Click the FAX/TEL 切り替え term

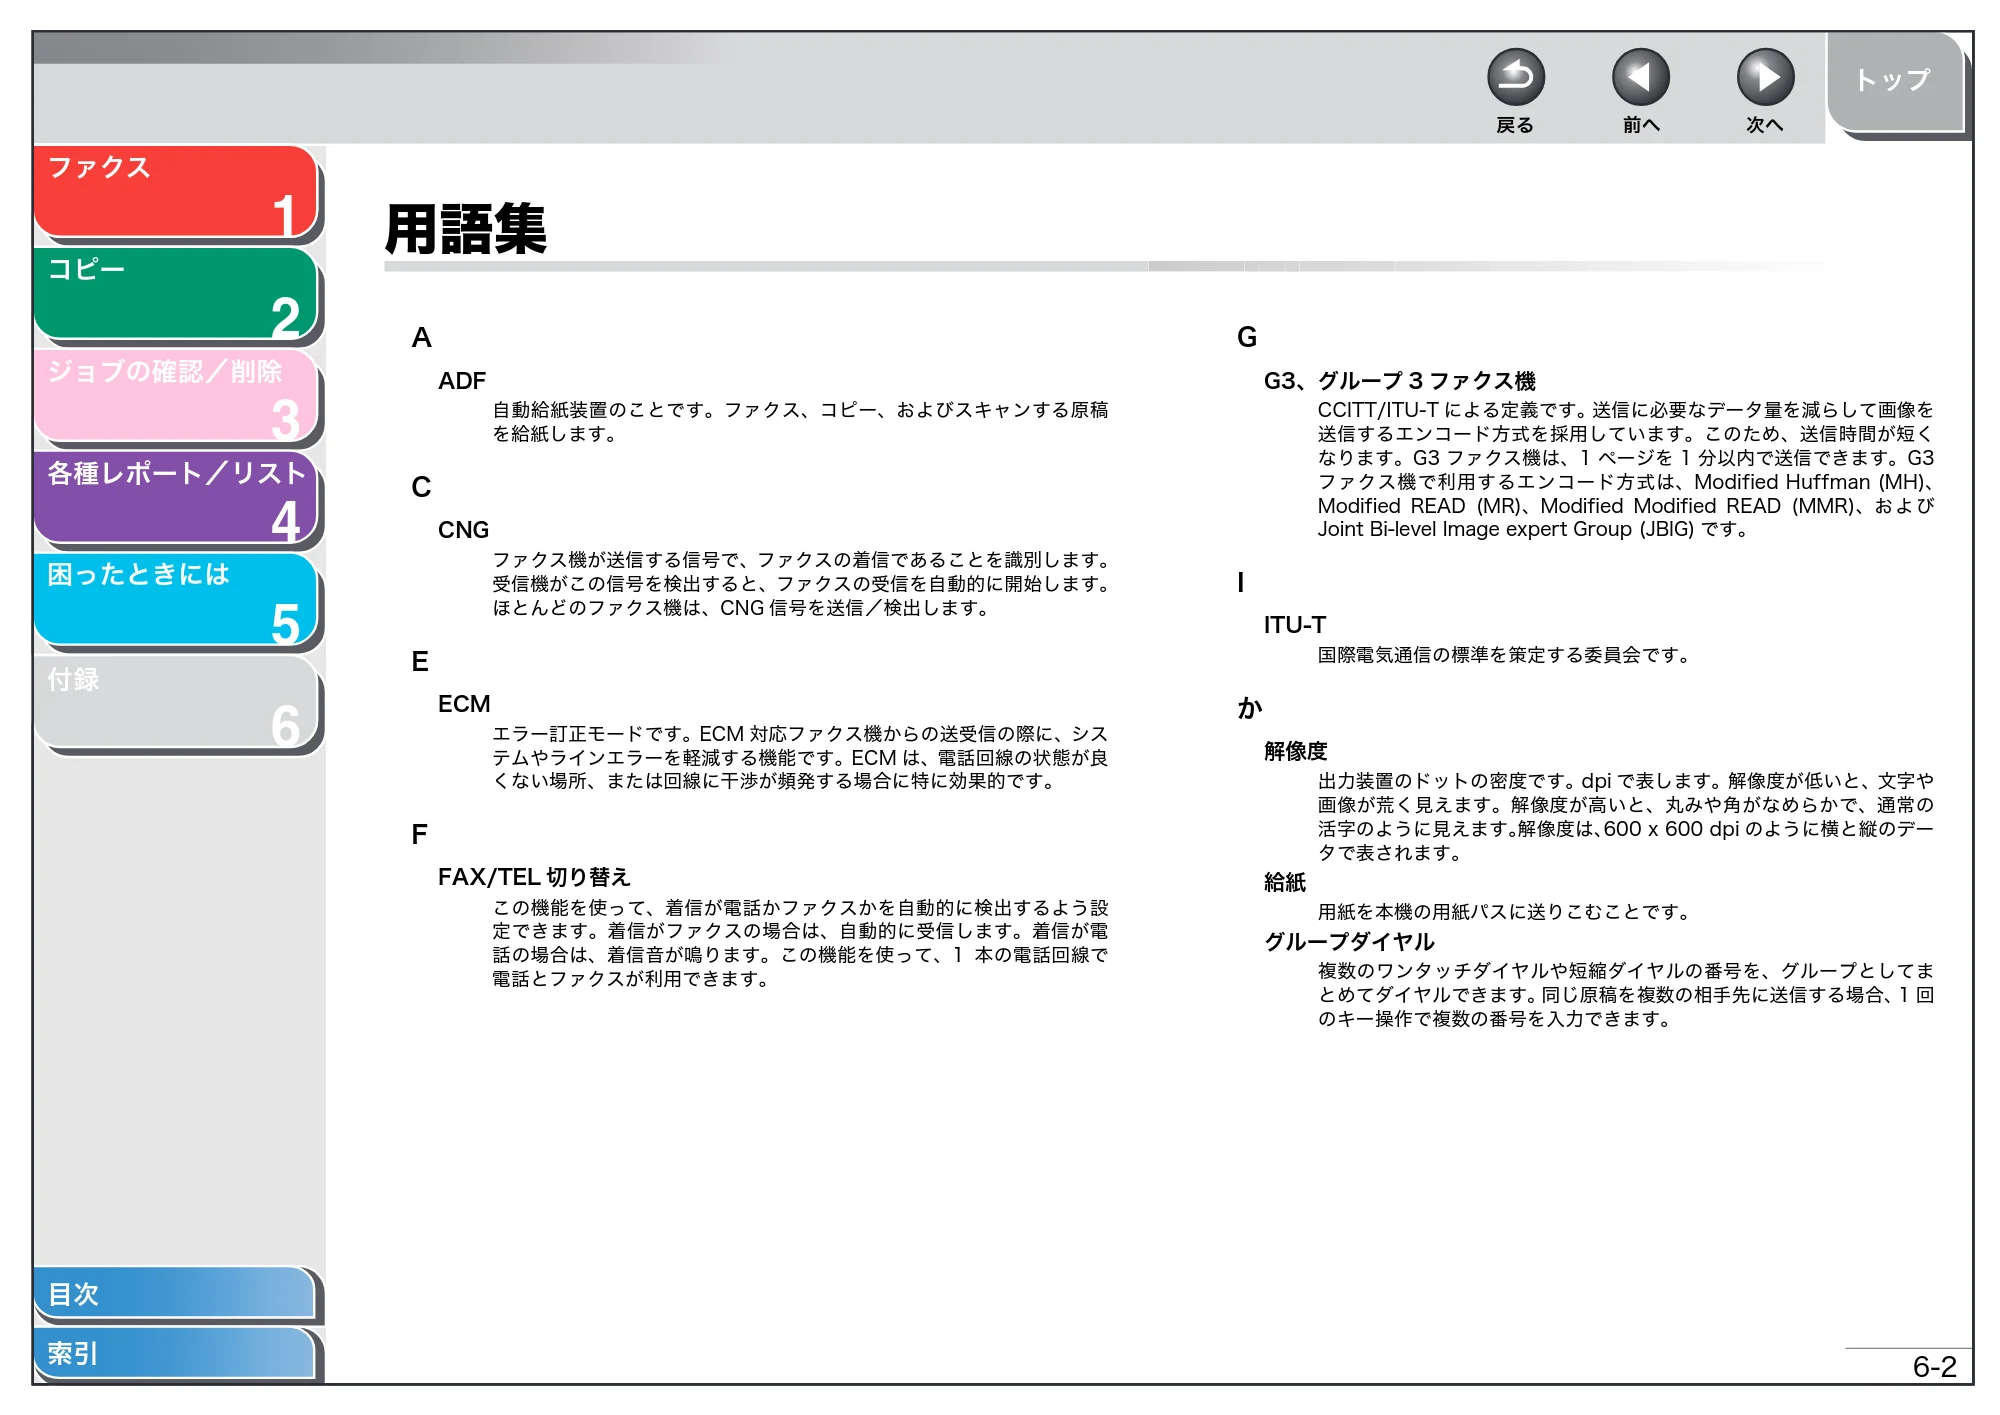(x=534, y=877)
